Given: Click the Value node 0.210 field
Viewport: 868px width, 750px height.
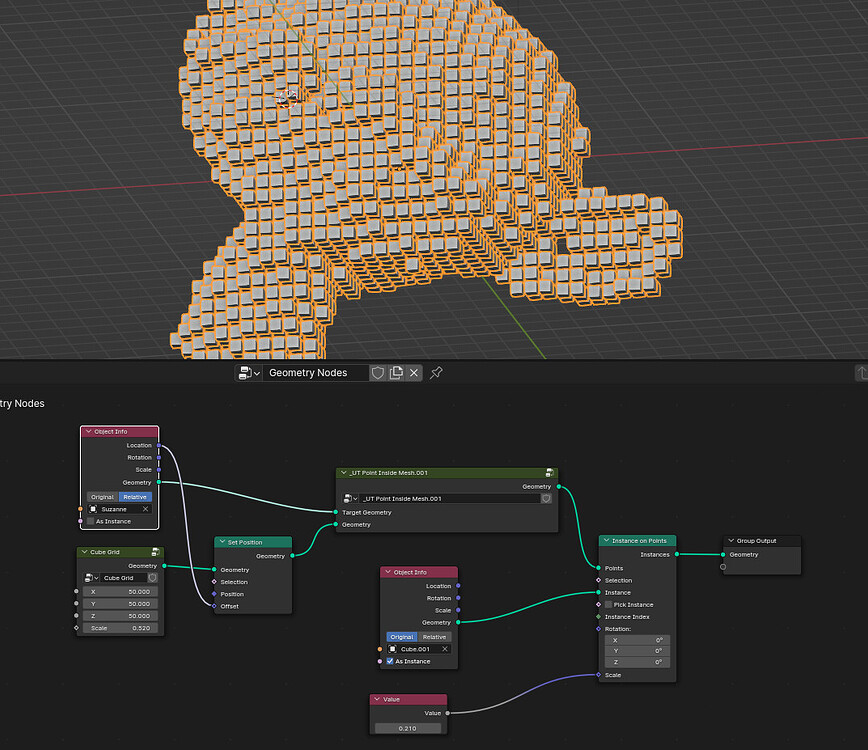Looking at the screenshot, I should click(408, 728).
